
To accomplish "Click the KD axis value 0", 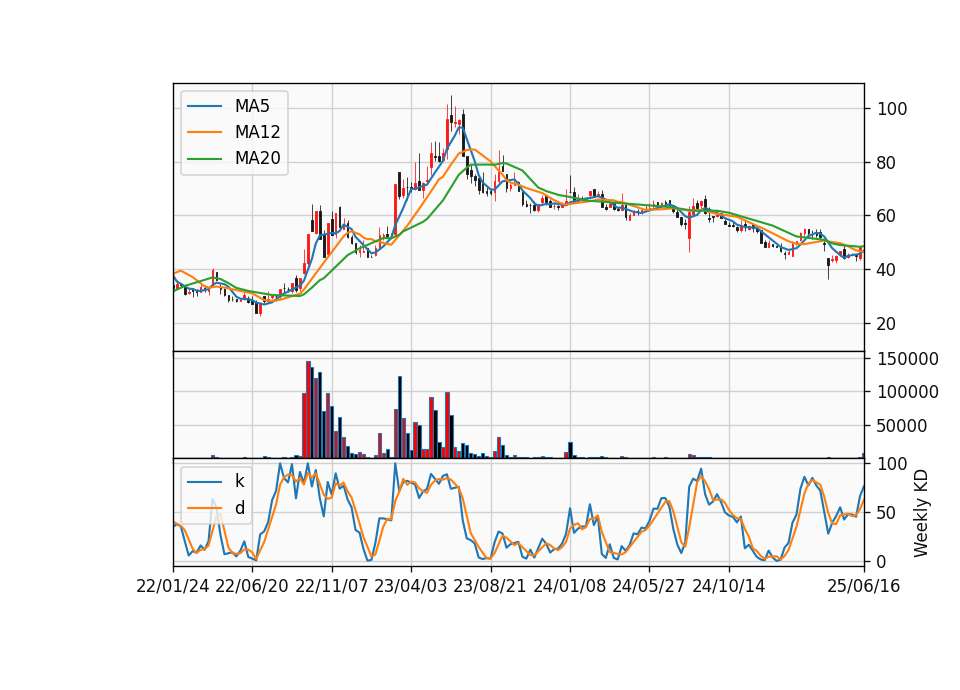I will tap(882, 562).
